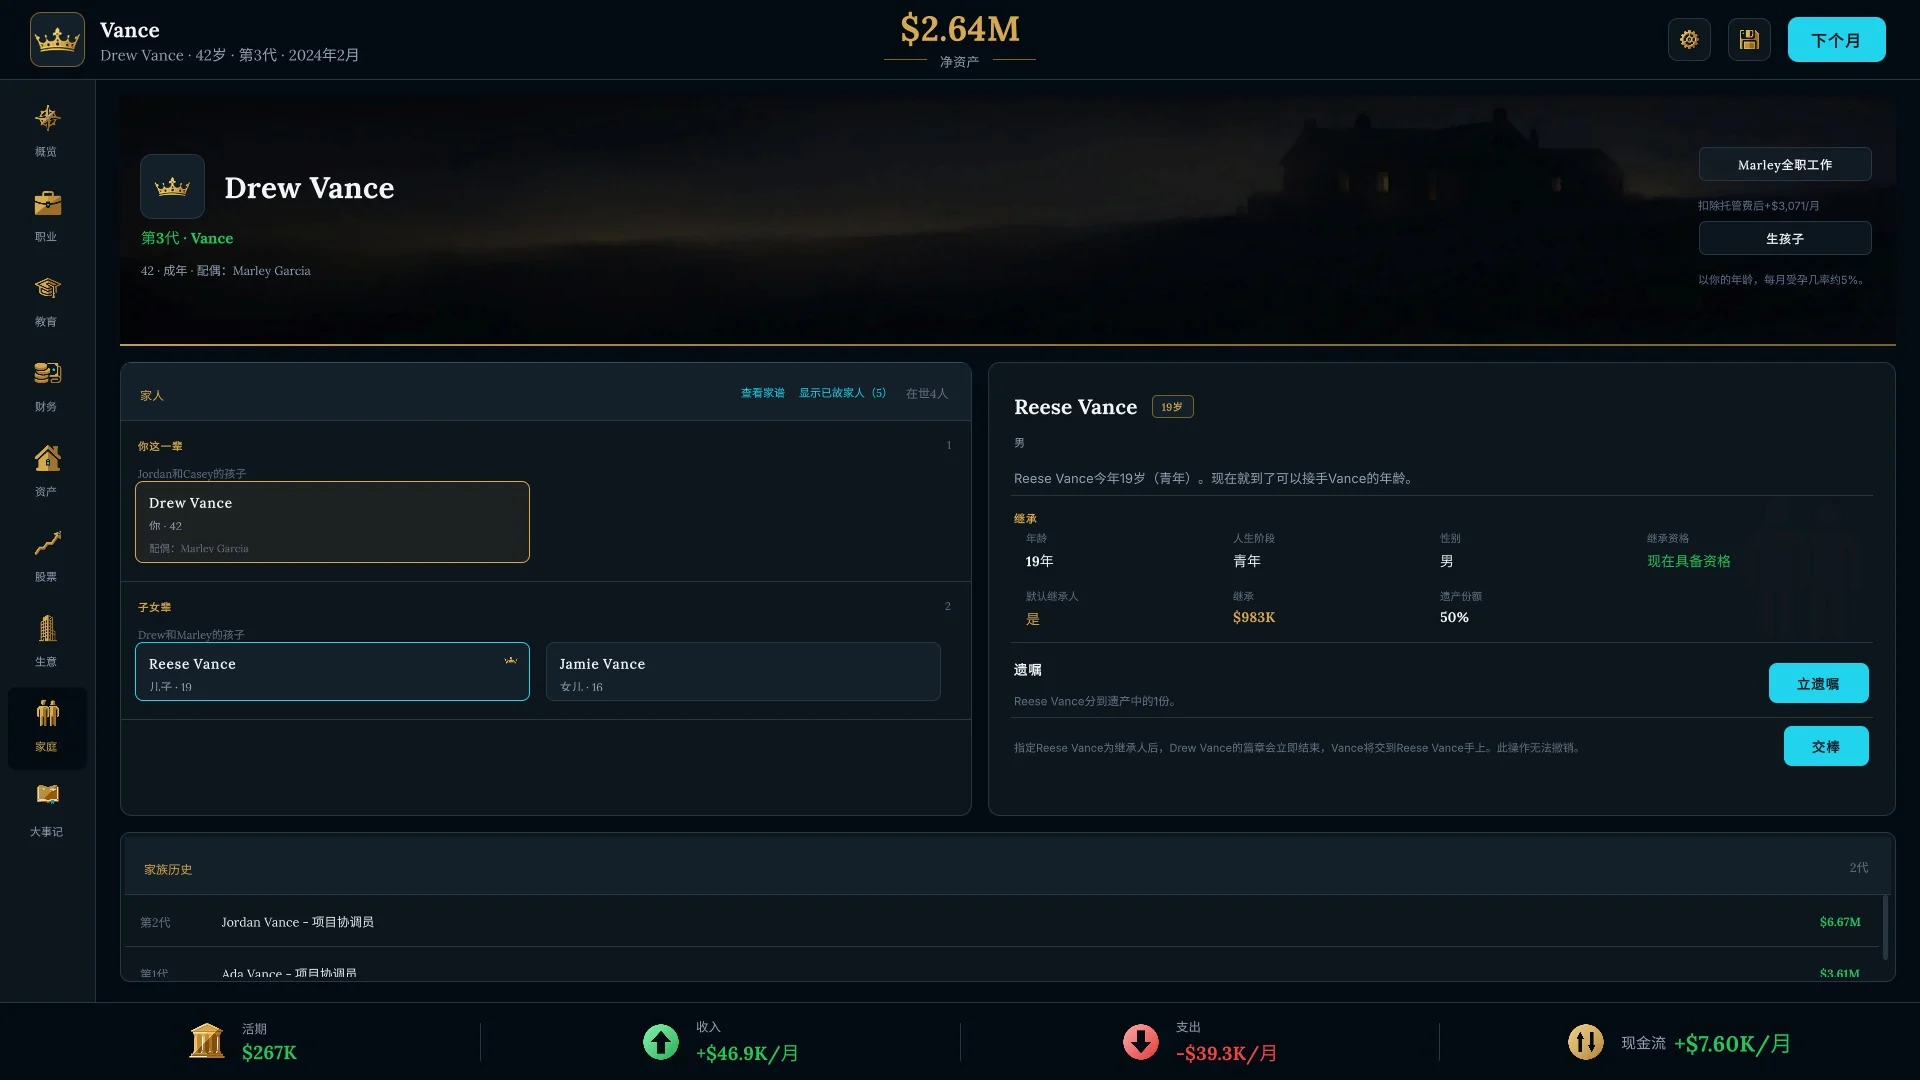Click the 现在具备资格 eligibility text

pos(1689,561)
